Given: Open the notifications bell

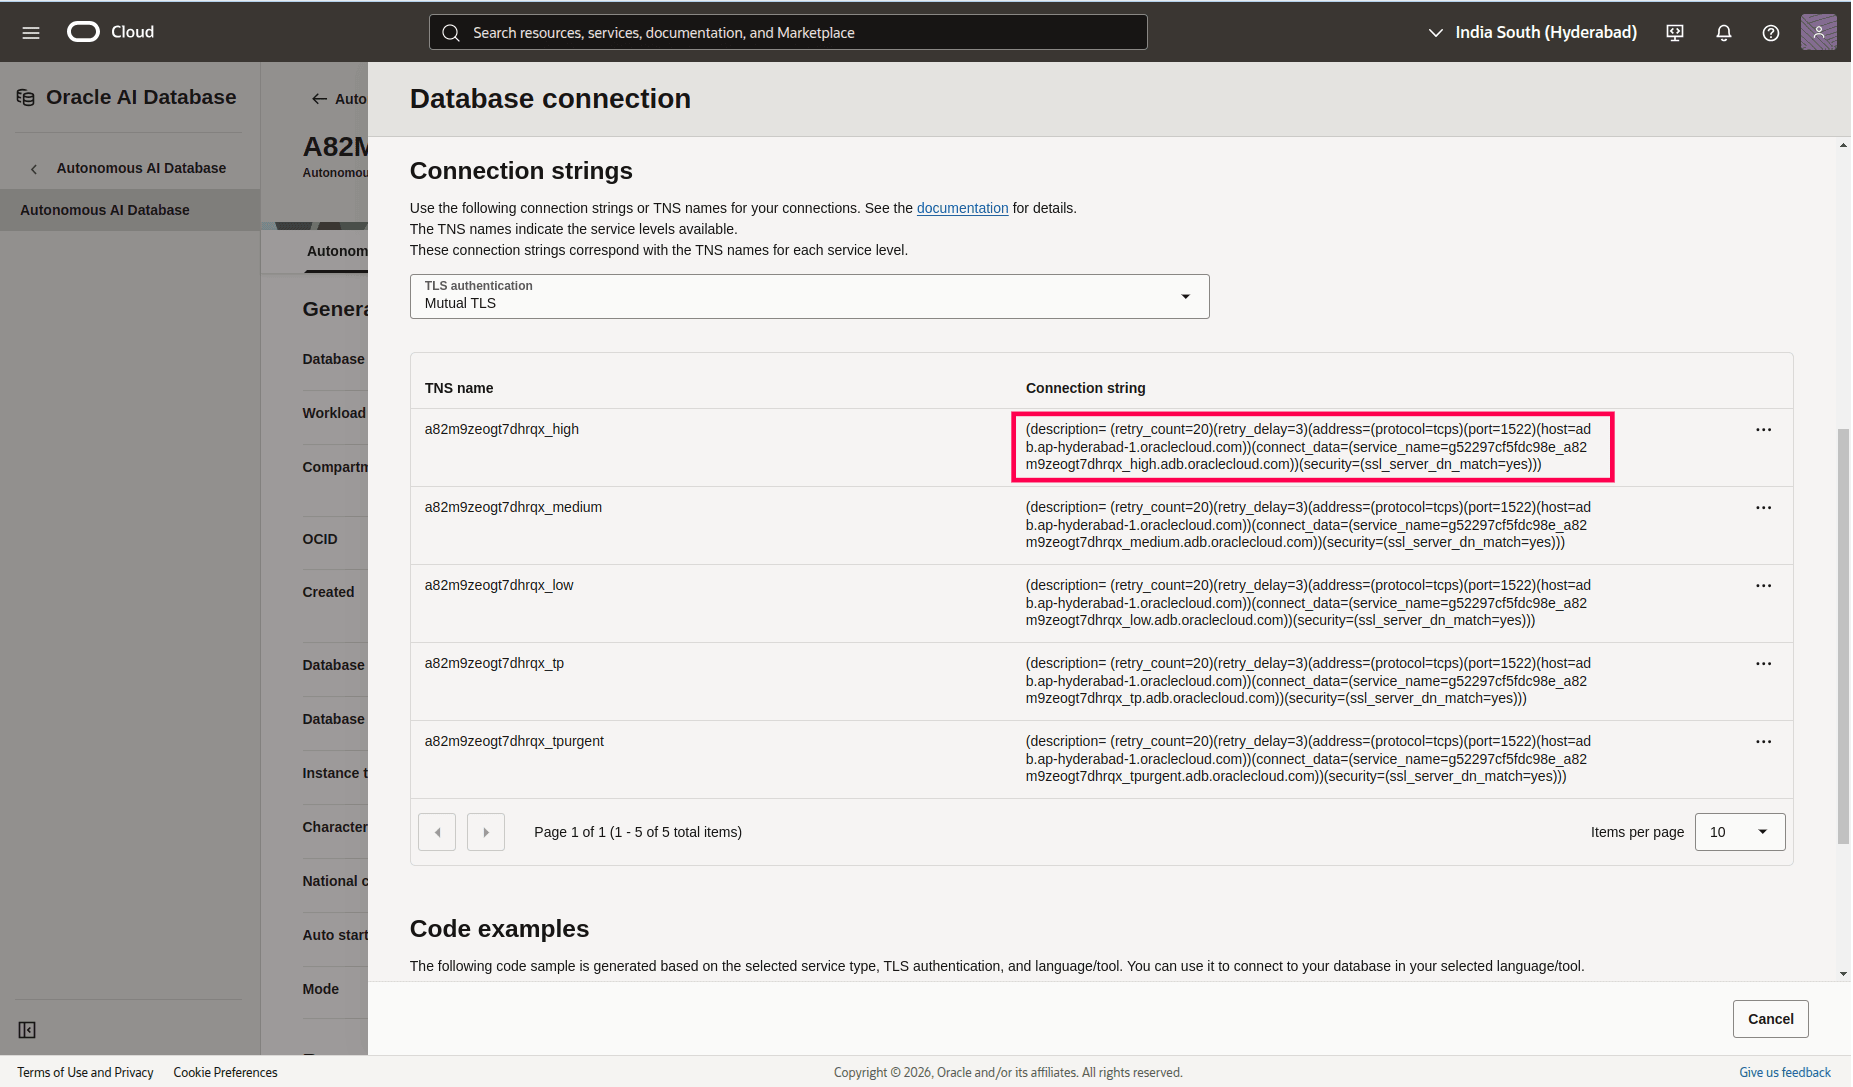Looking at the screenshot, I should [x=1724, y=33].
